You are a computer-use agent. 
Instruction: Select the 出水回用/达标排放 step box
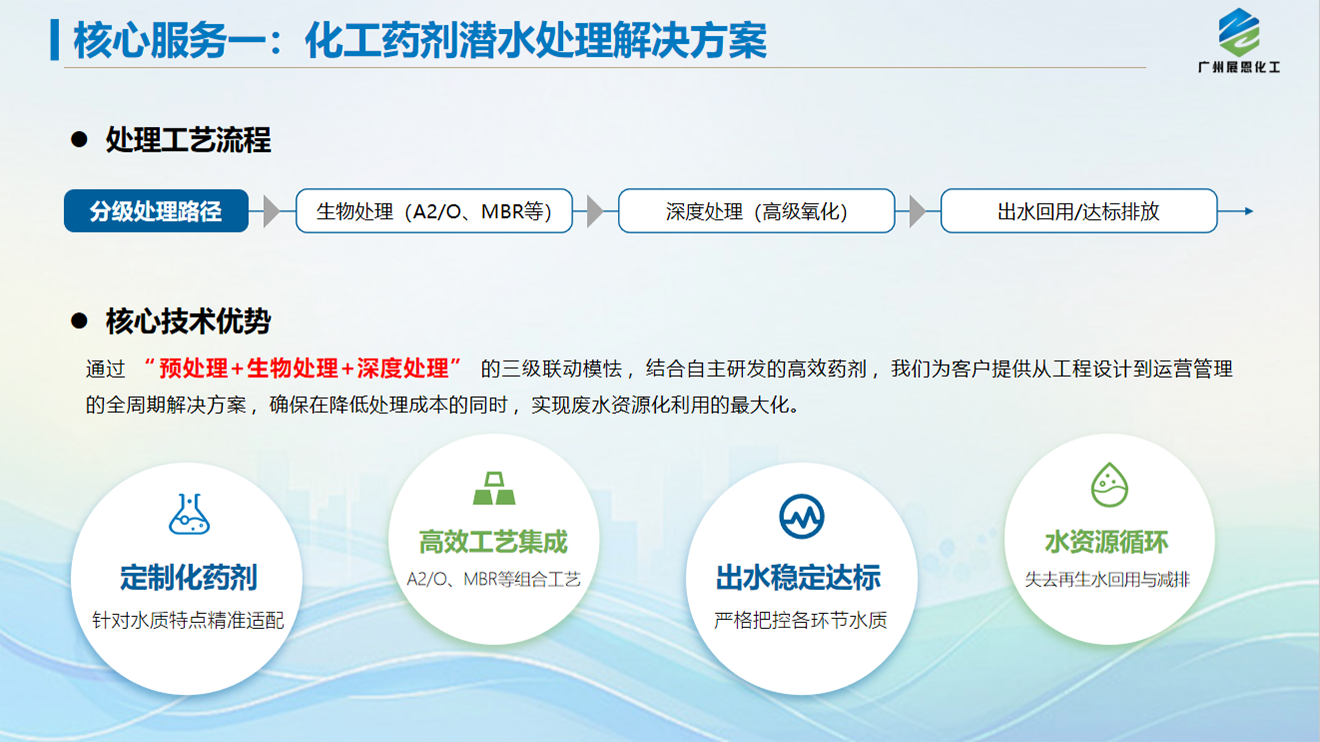pyautogui.click(x=1078, y=211)
